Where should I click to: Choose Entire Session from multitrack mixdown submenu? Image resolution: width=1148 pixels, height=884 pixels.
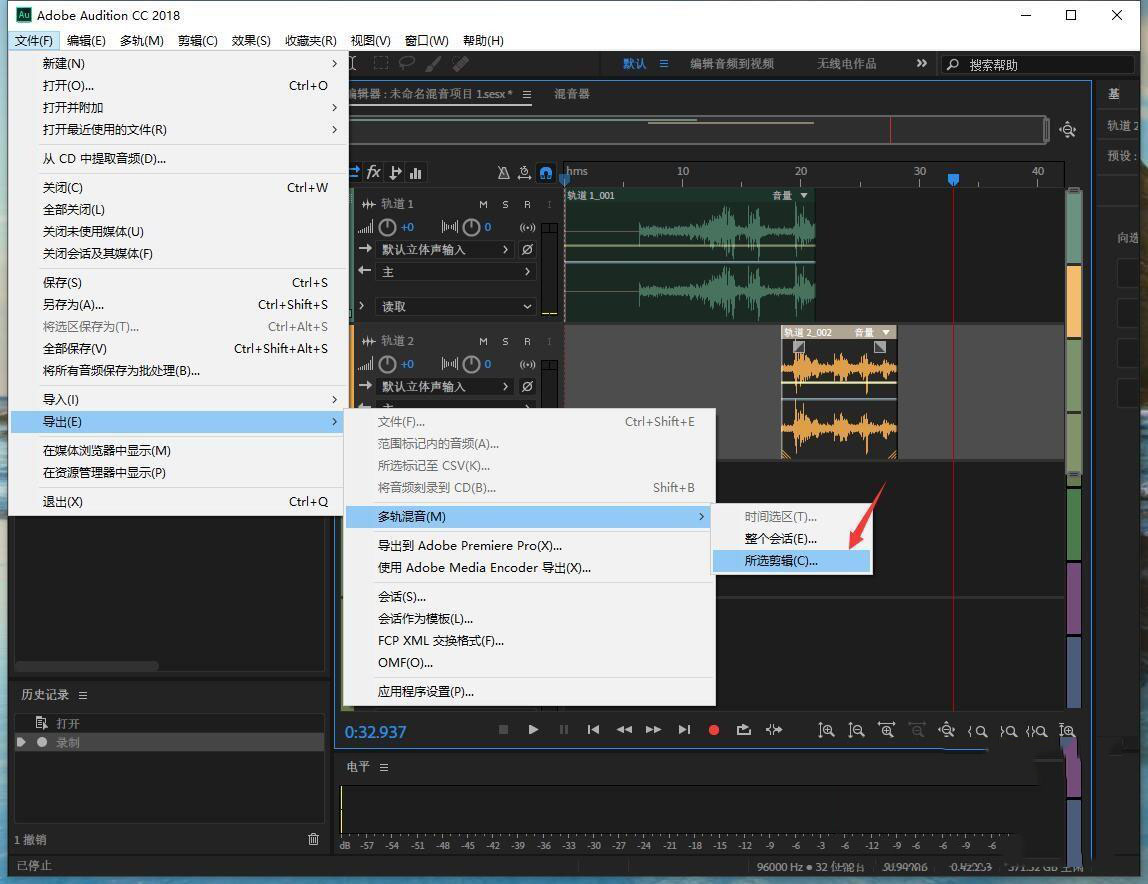coord(791,539)
